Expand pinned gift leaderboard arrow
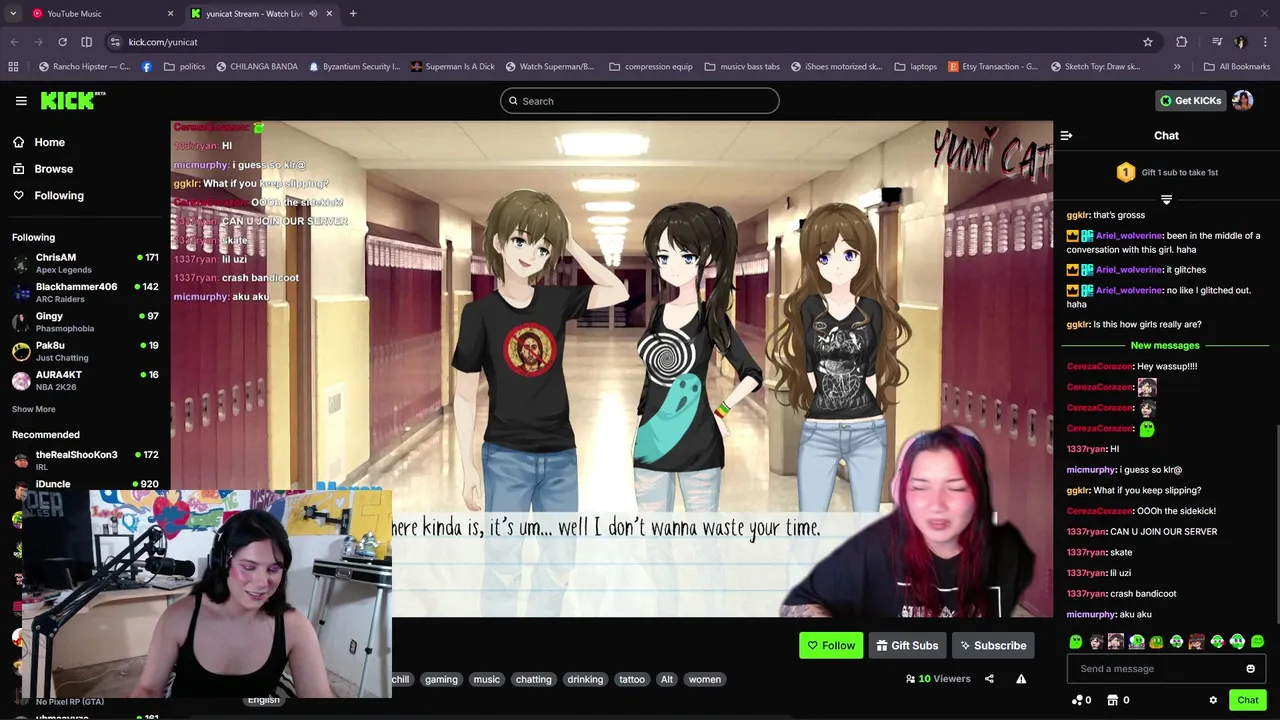 pos(1166,199)
